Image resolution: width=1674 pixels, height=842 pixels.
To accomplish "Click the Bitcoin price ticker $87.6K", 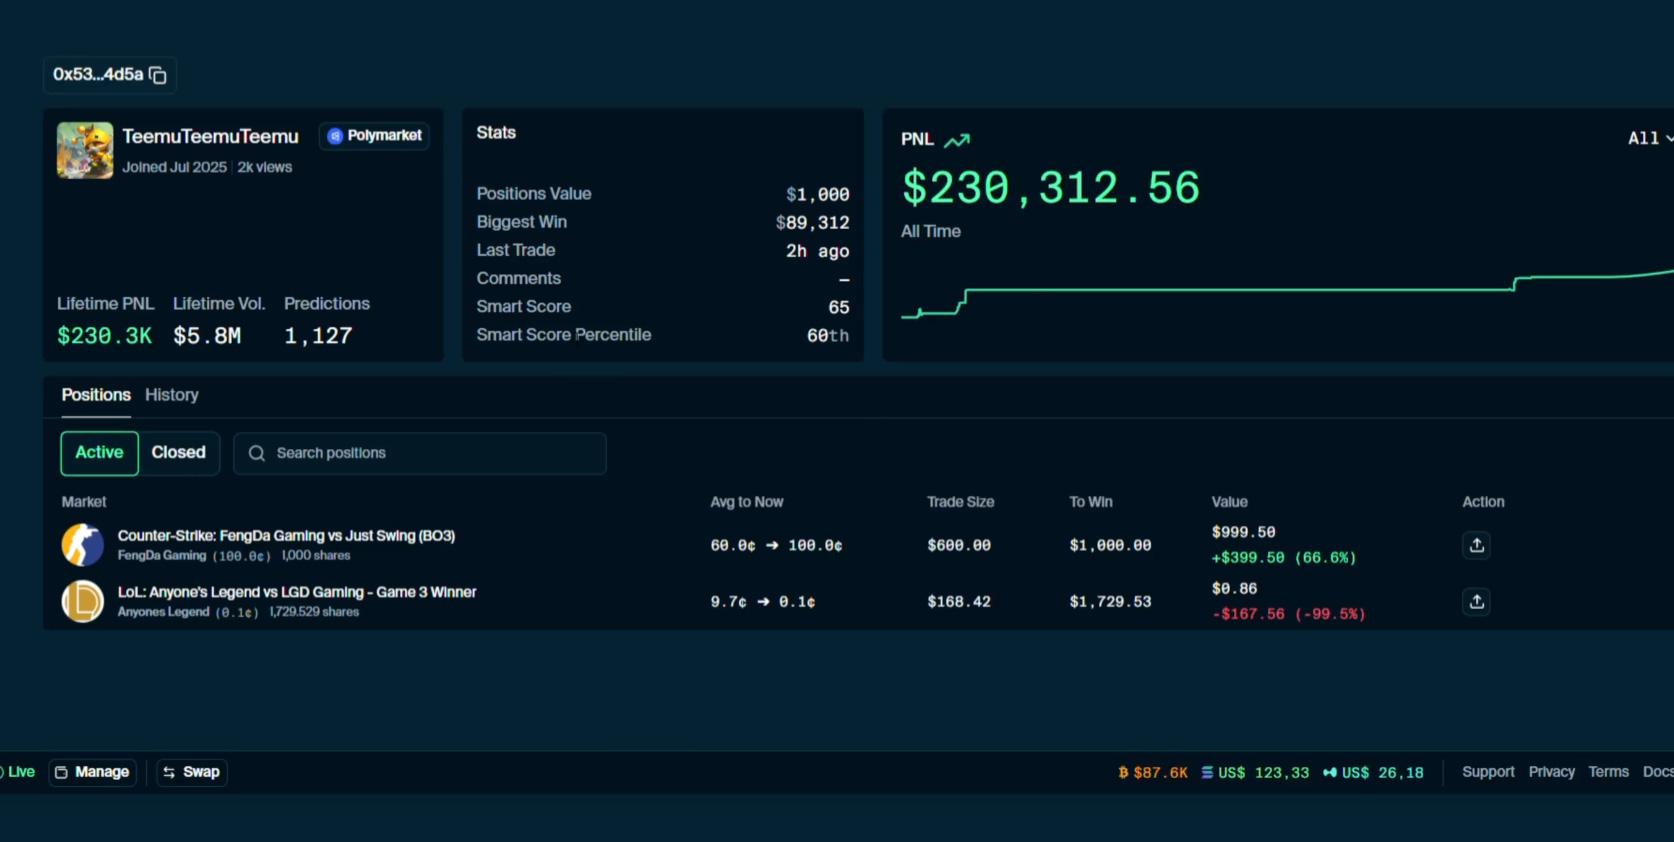I will point(1153,773).
